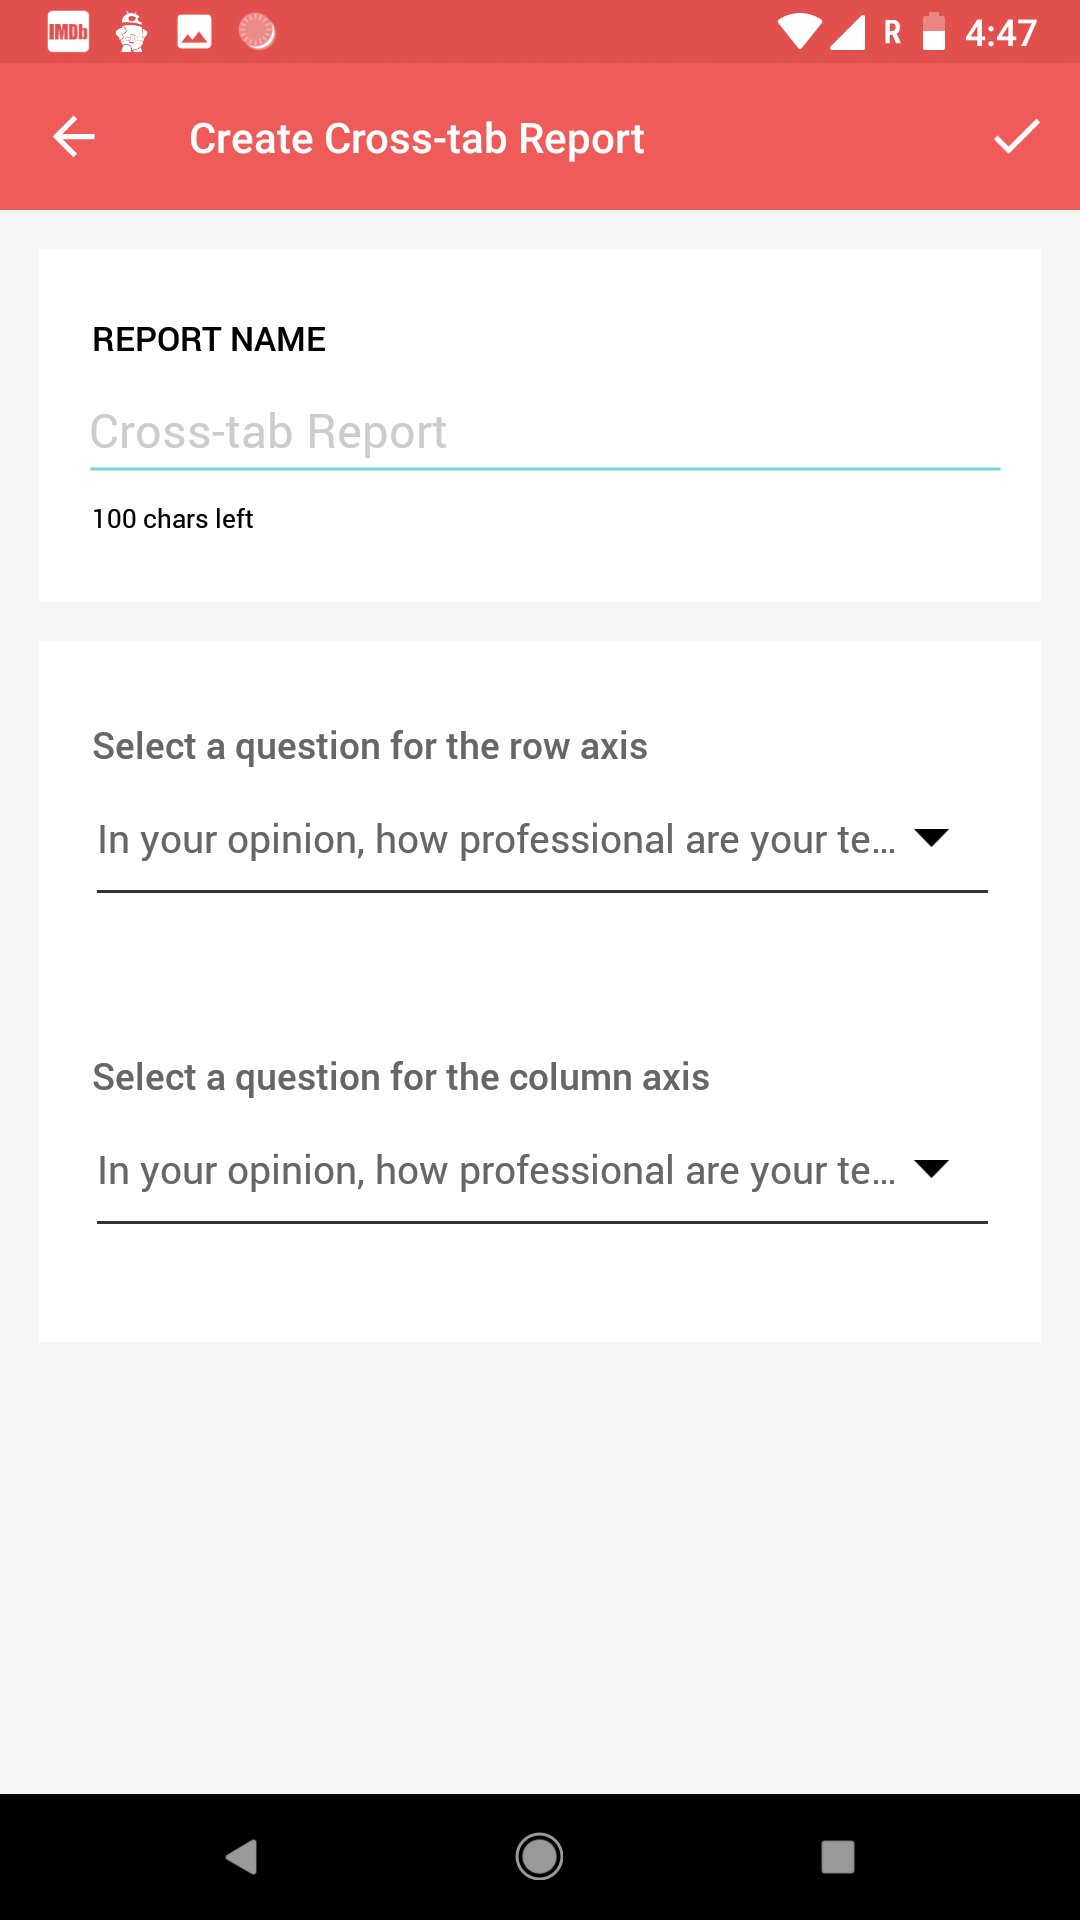Open the column axis question dropdown

tap(540, 1170)
